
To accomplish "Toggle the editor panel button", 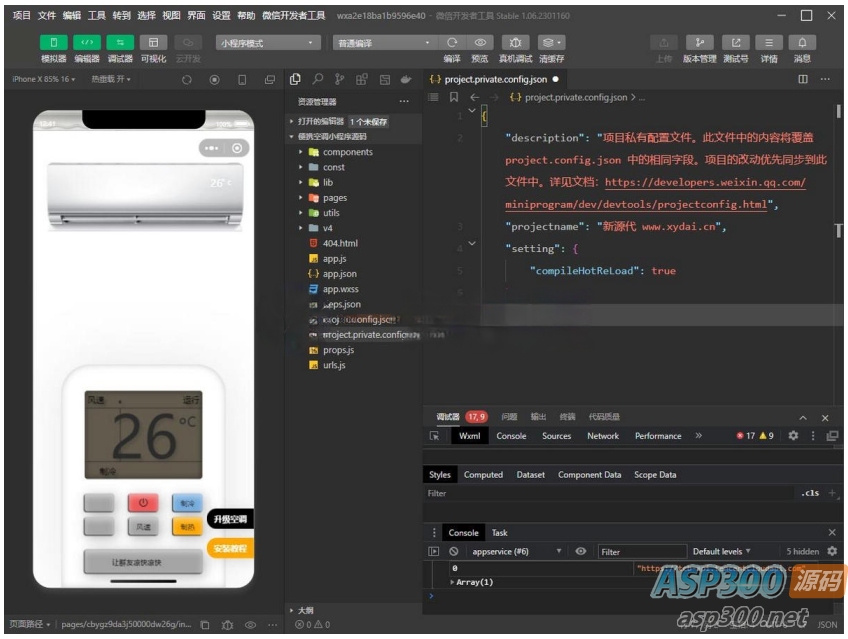I will click(x=87, y=42).
